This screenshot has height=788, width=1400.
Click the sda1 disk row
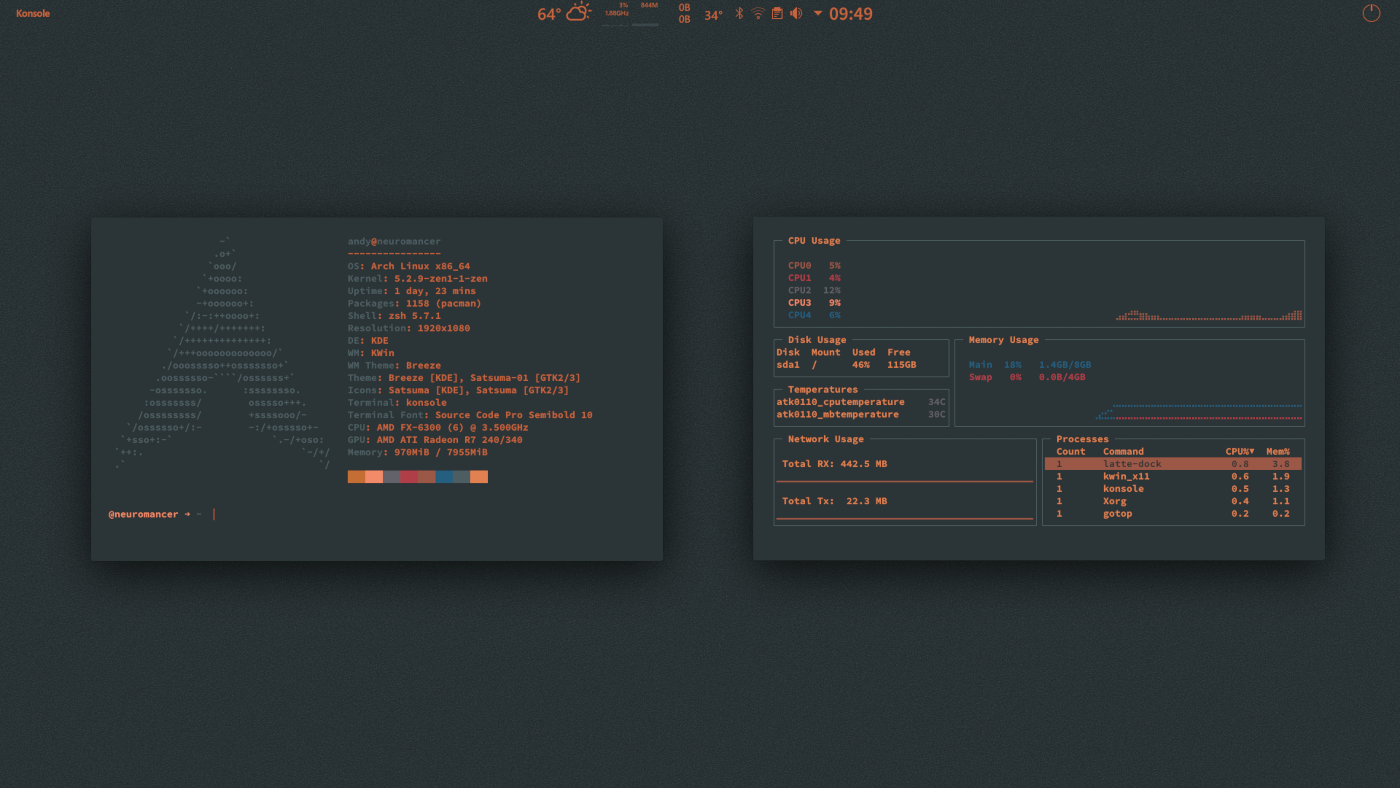pos(846,365)
